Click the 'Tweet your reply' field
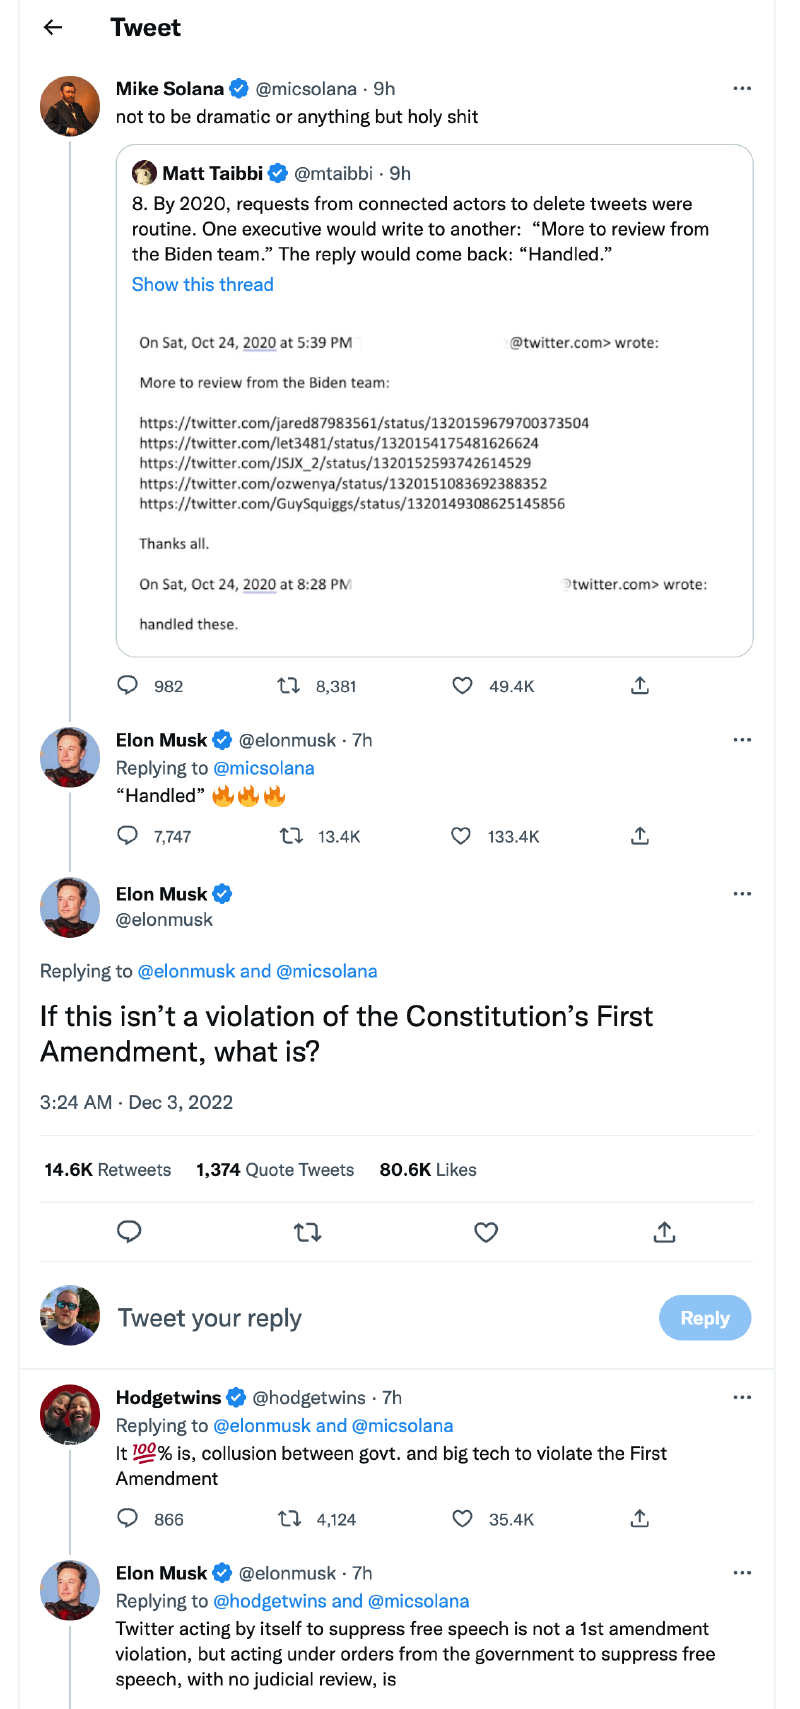Viewport: 800px width, 1709px height. point(210,1317)
